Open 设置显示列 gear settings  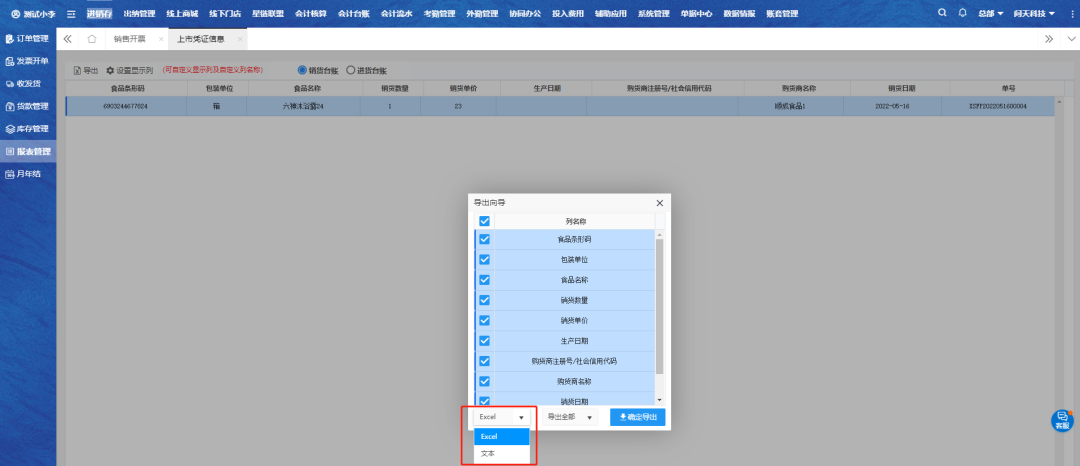[111, 70]
